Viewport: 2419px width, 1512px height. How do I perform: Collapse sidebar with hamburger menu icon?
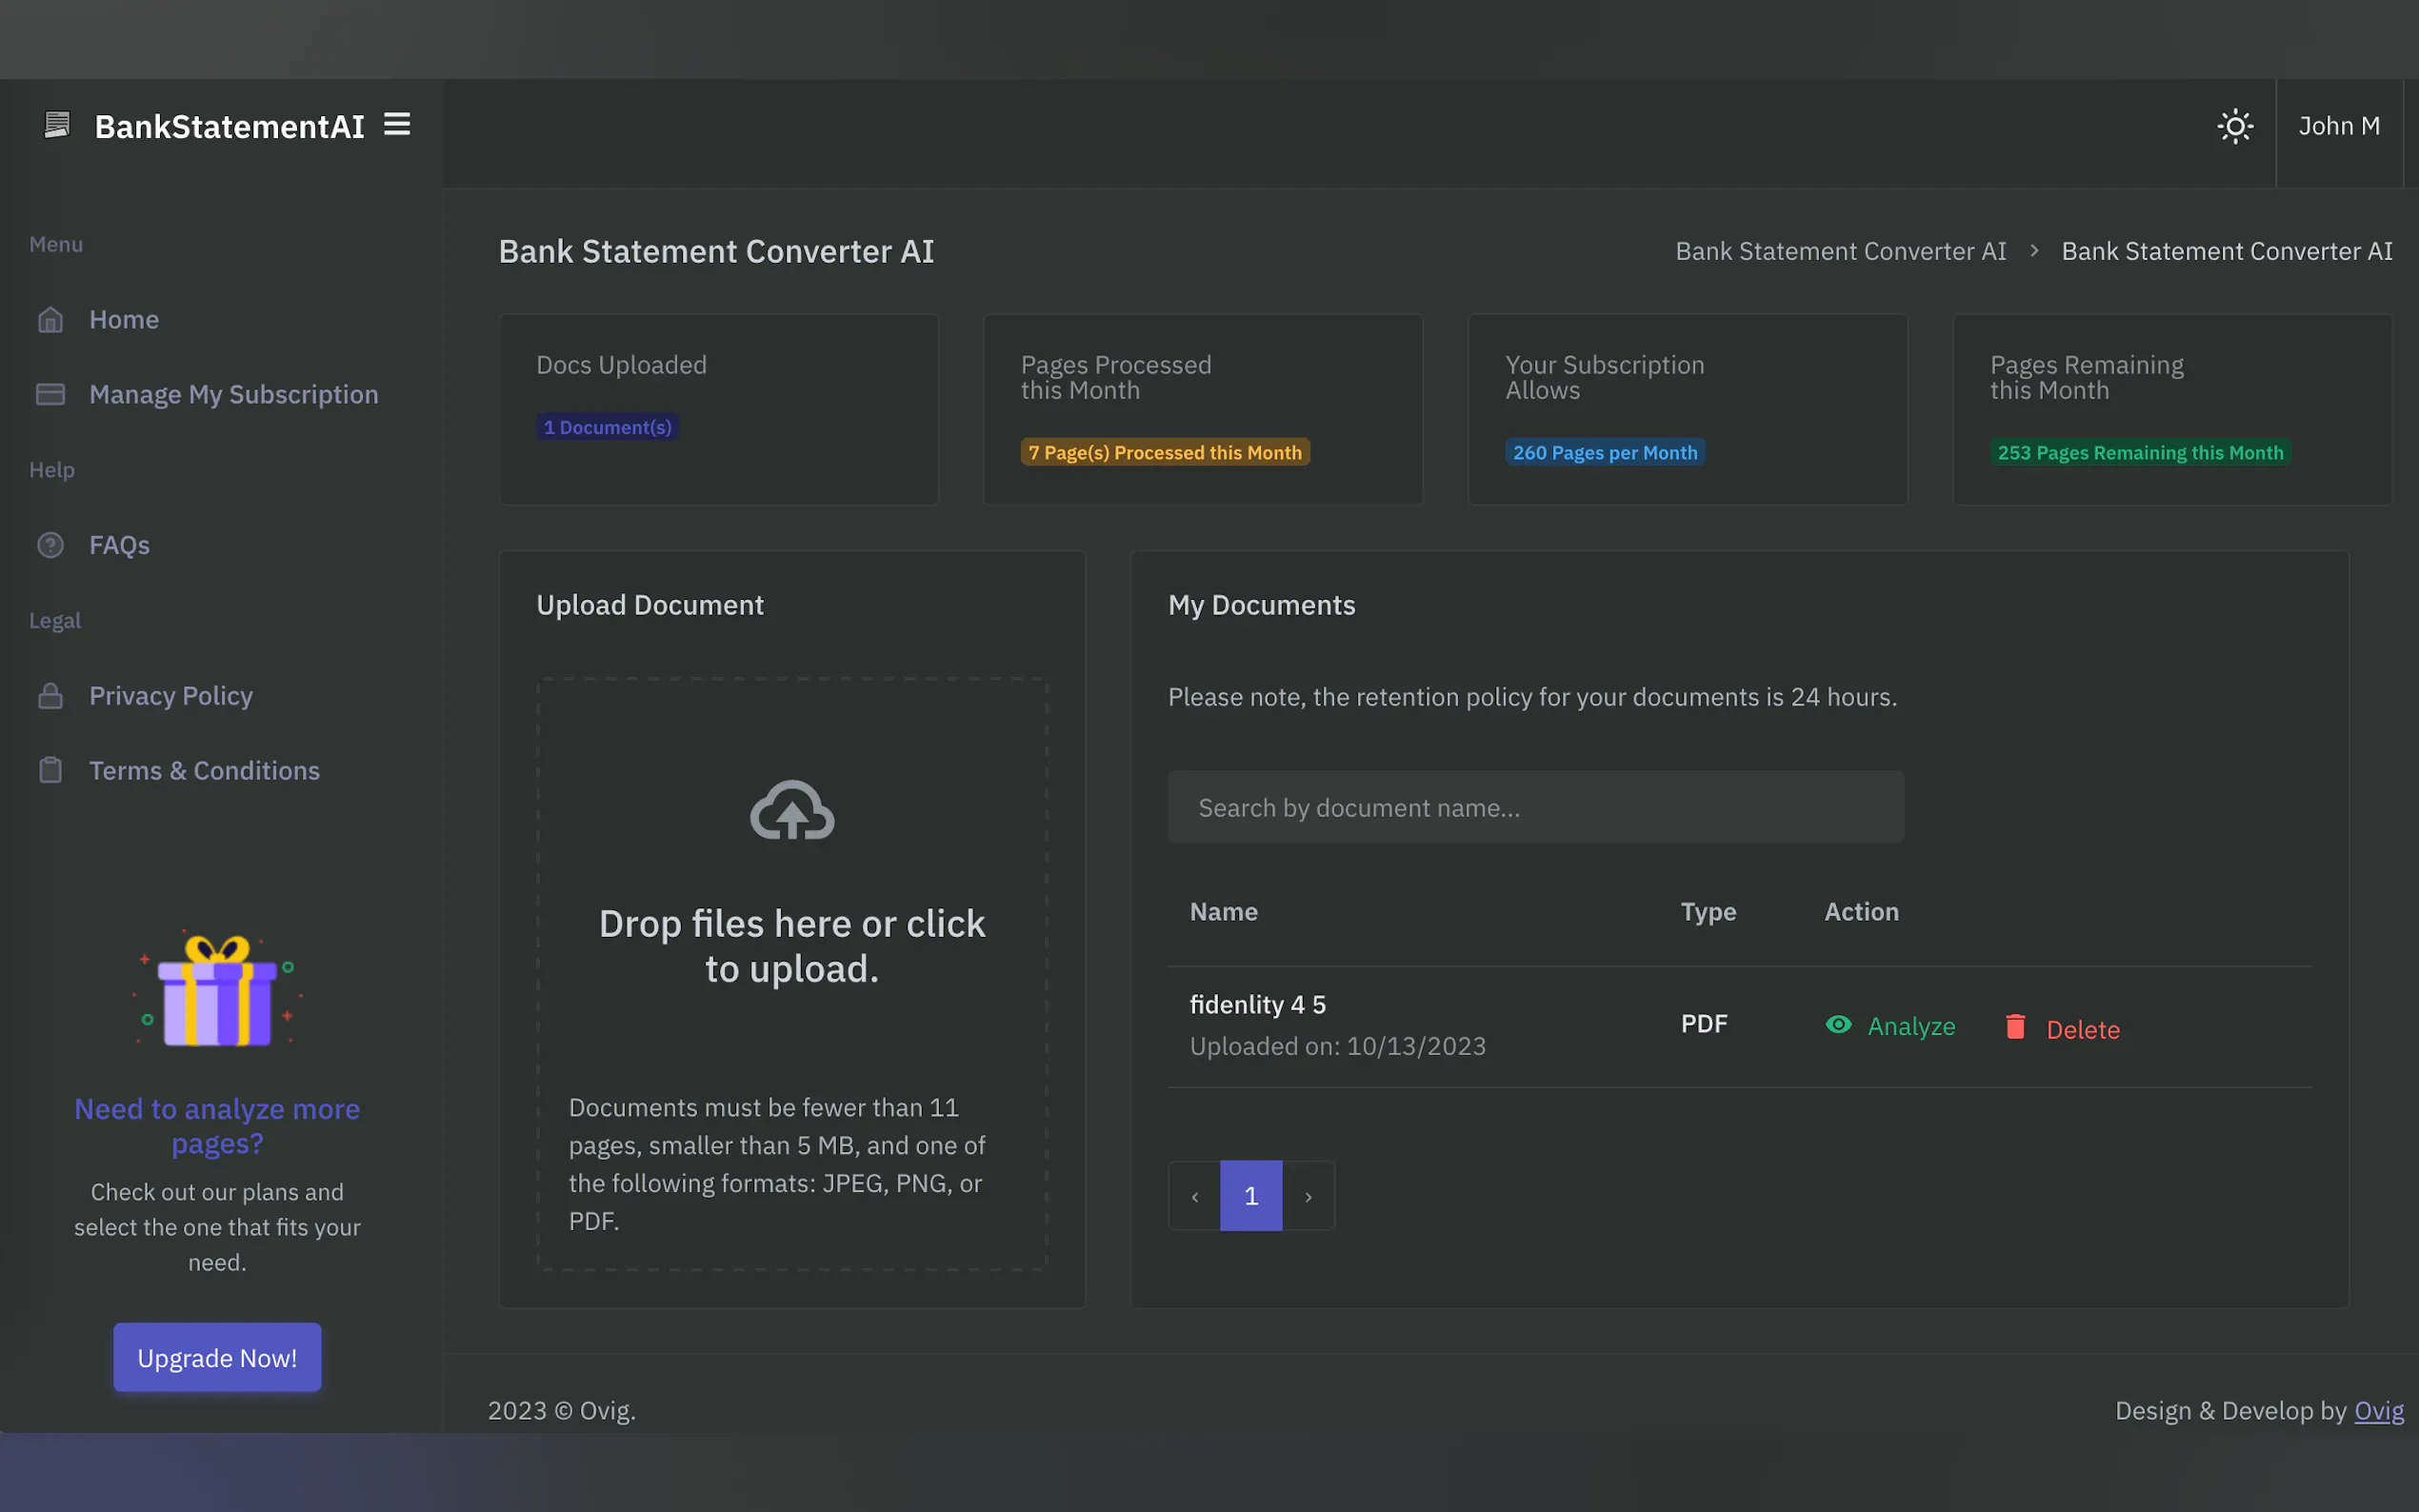[397, 125]
